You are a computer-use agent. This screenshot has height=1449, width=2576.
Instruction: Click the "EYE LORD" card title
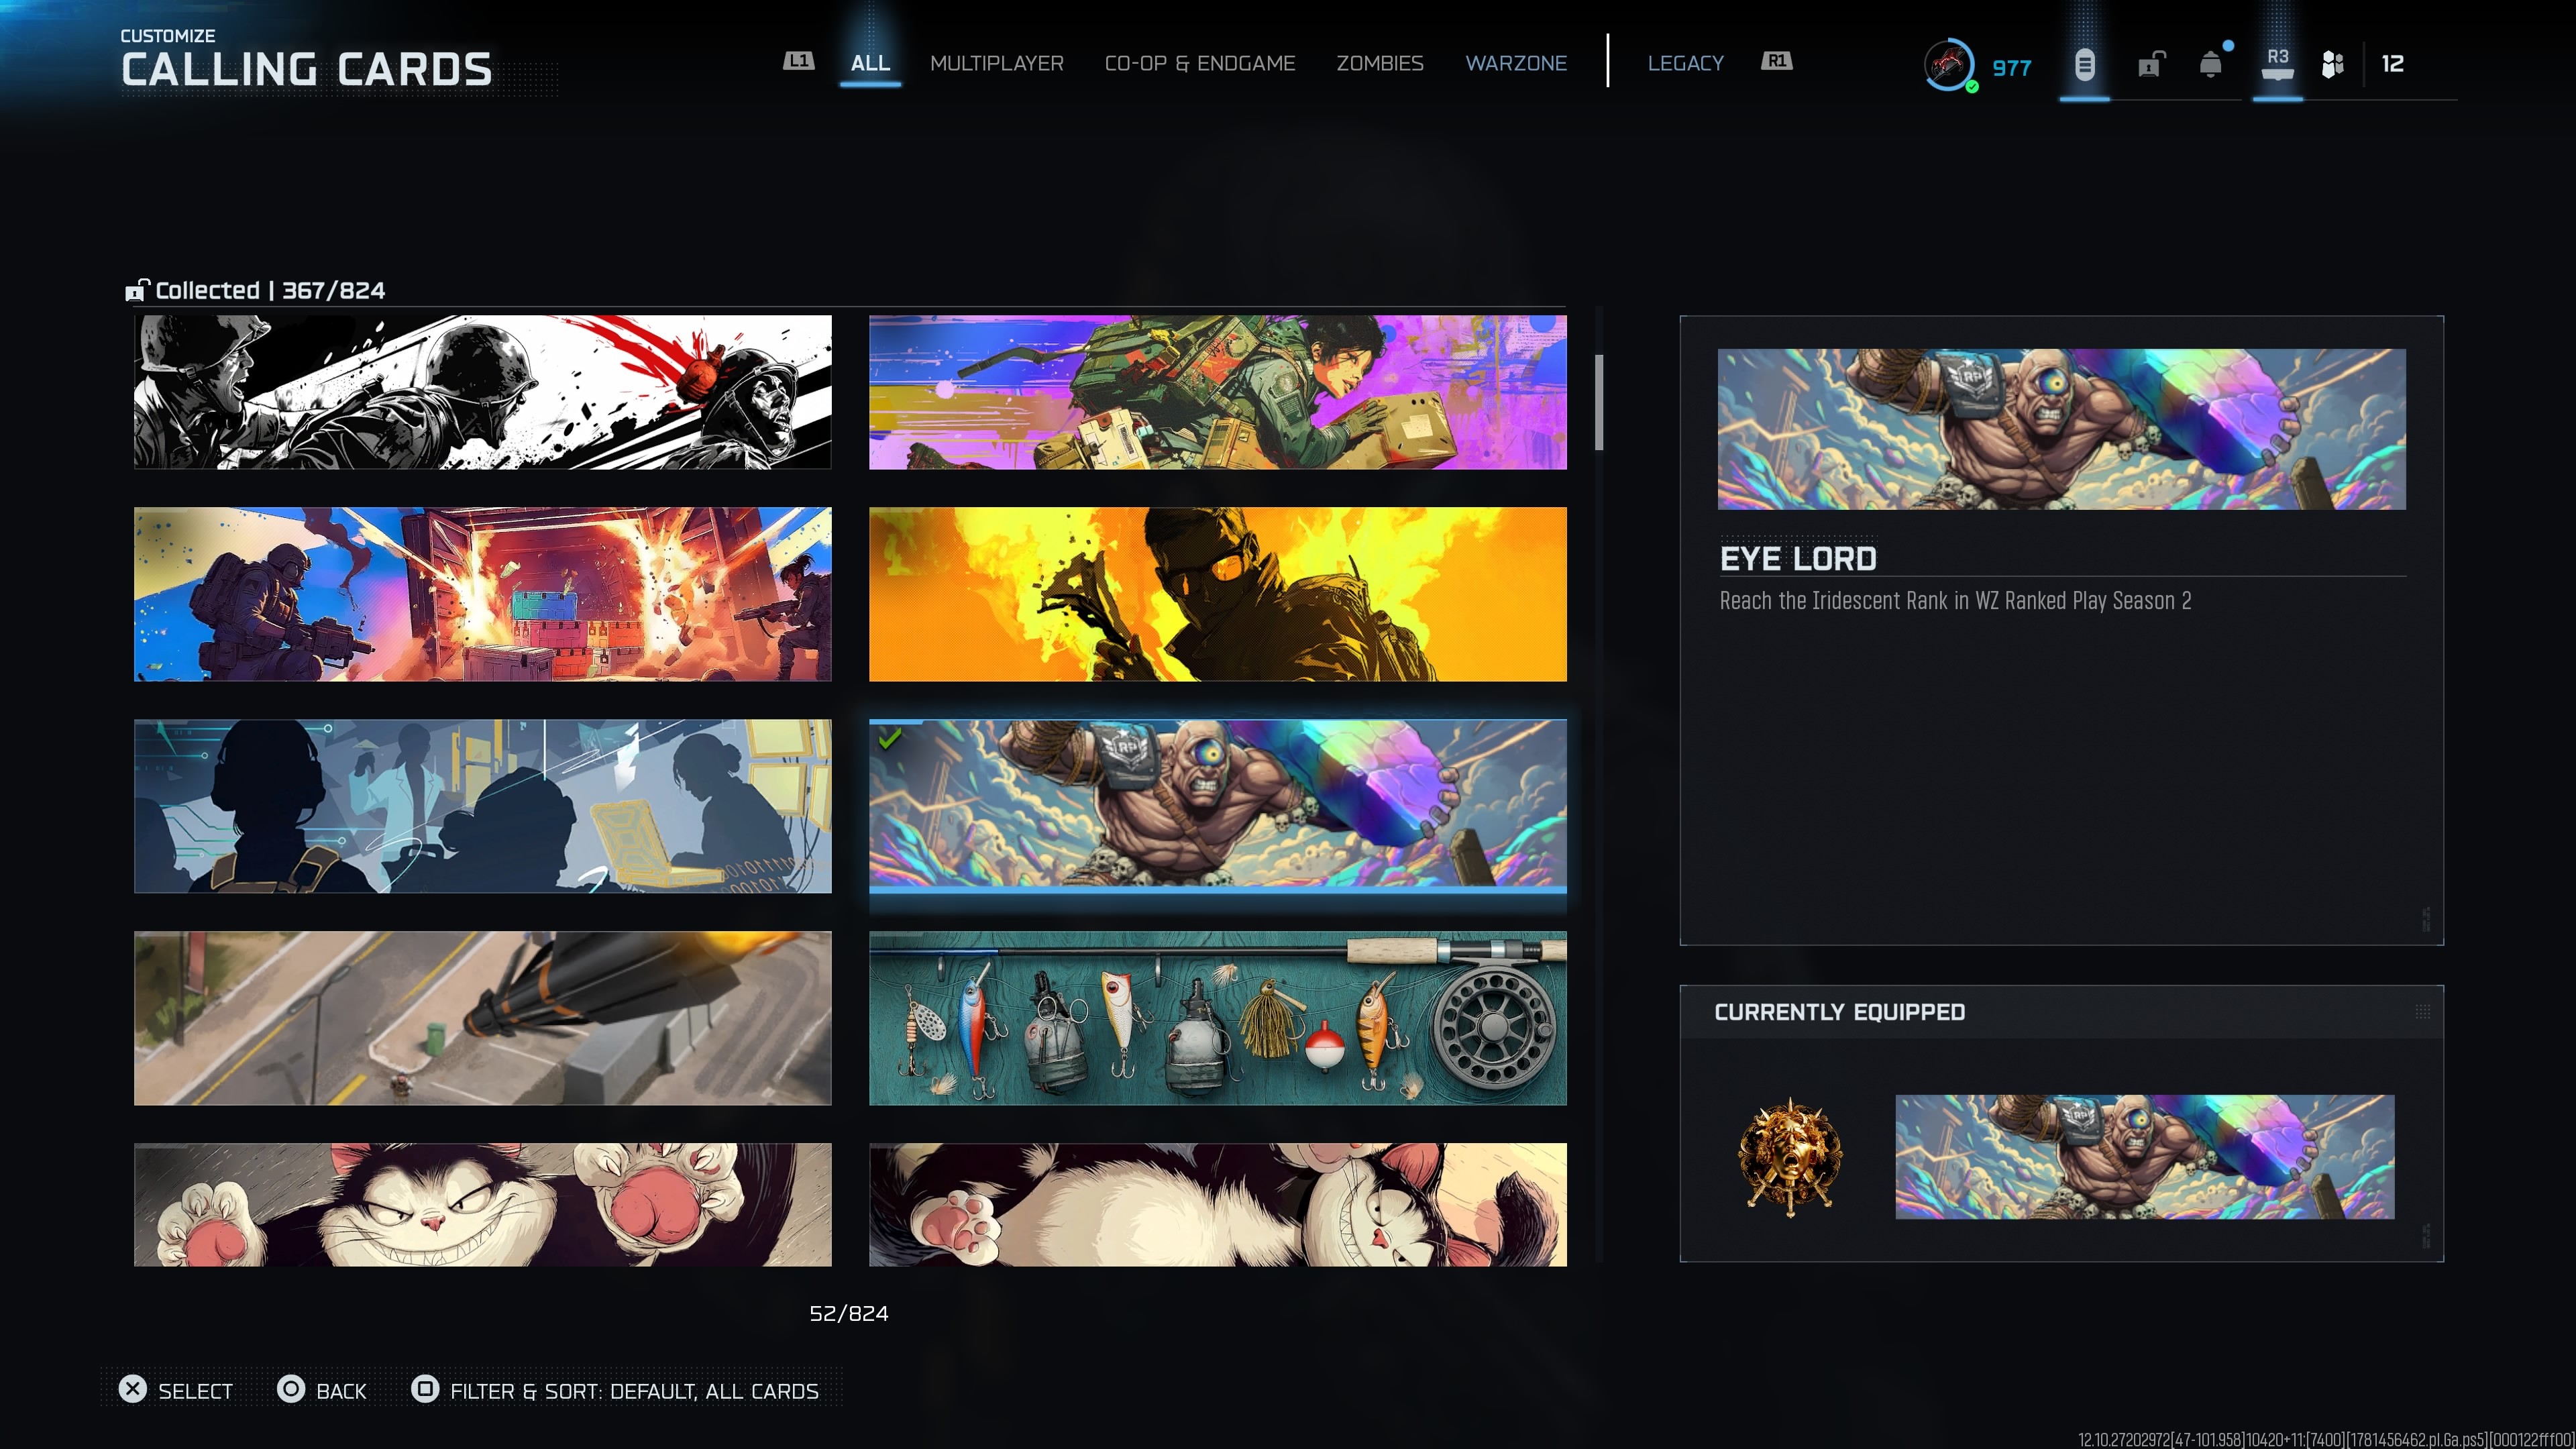pos(1797,559)
